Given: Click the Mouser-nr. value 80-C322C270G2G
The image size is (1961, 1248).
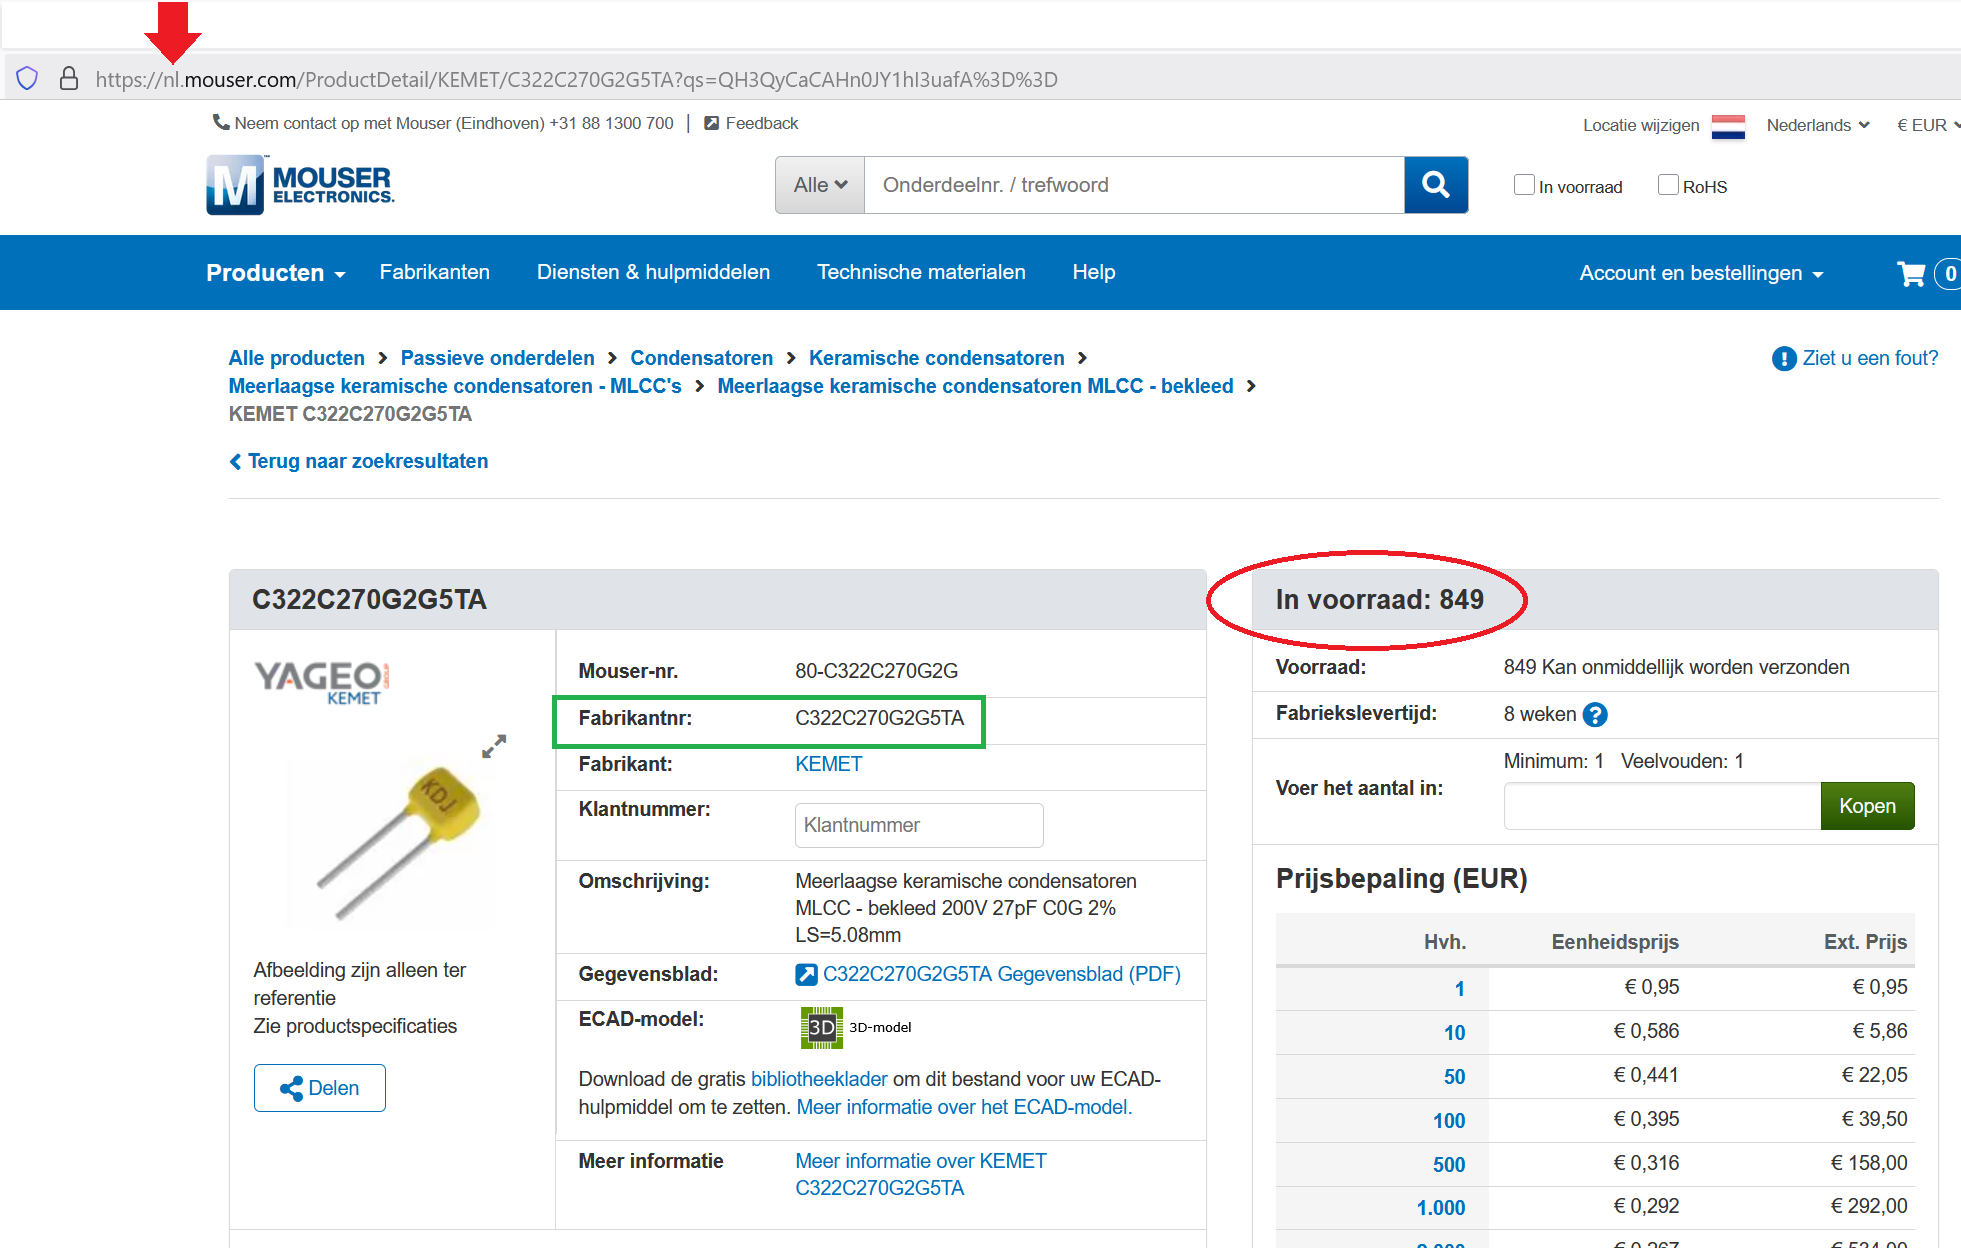Looking at the screenshot, I should point(876,671).
